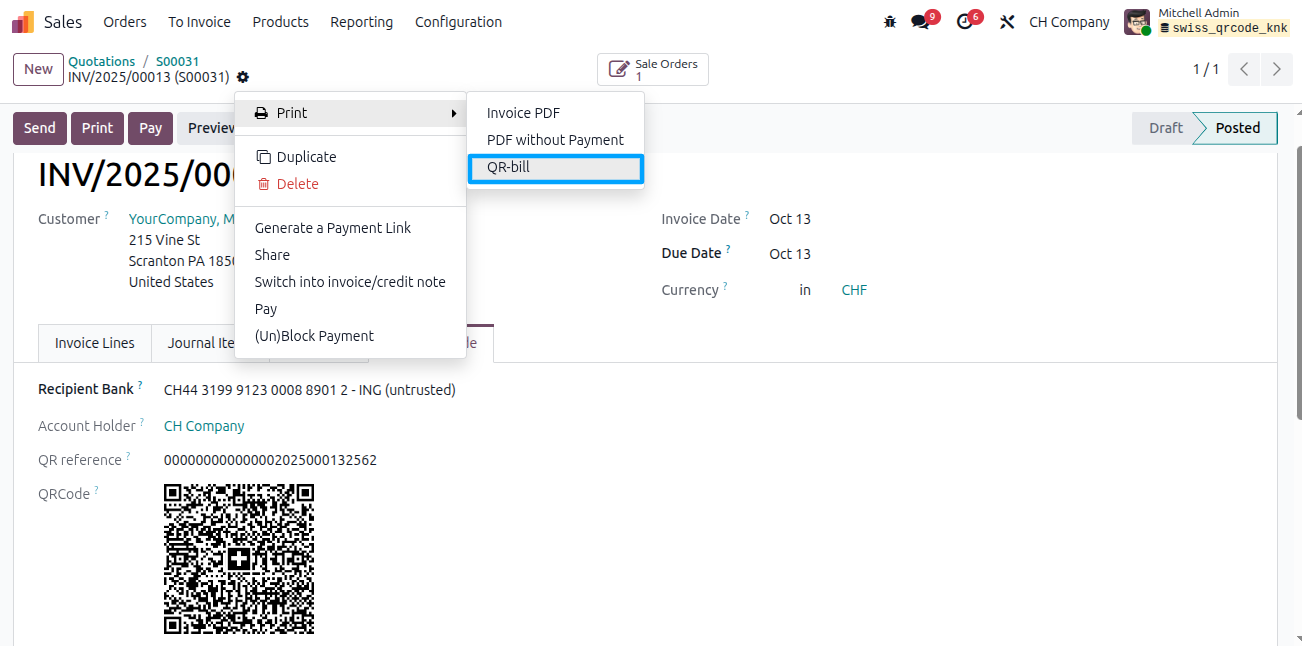Viewport: 1302px width, 646px height.
Task: Select QR-bill print option
Action: pyautogui.click(x=555, y=167)
